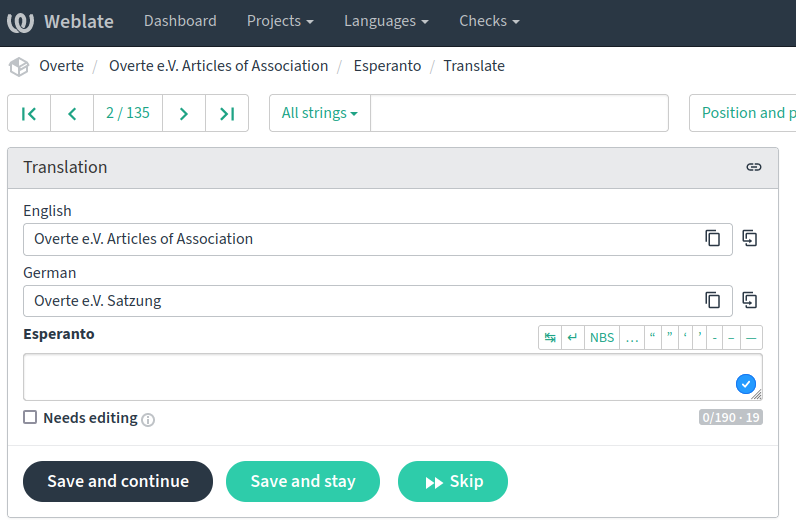Open Overte e.V. Articles of Association breadcrumb
796x532 pixels.
click(218, 66)
